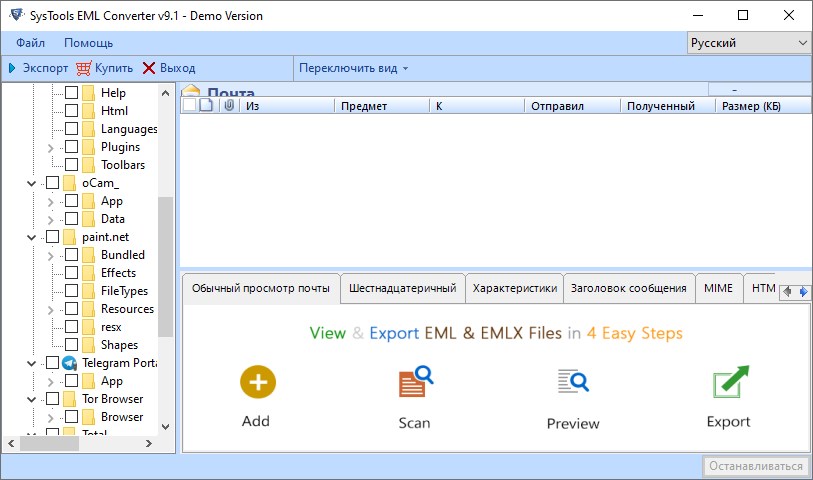Viewport: 813px width, 480px height.
Task: Click the Shapes folder icon
Action: coord(89,345)
